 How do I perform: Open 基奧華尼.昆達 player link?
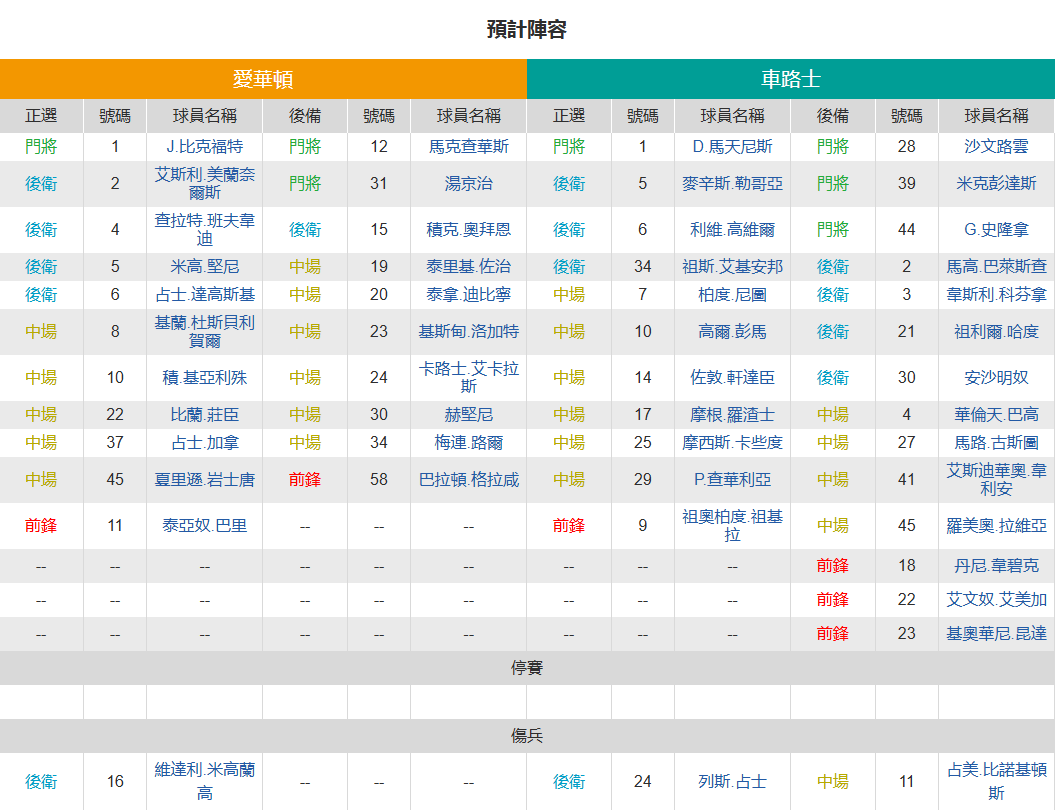[996, 634]
